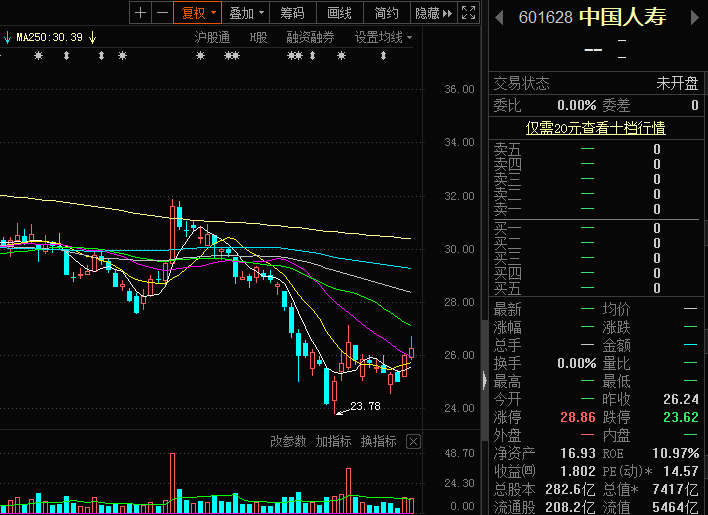Click the 23.78 low price marker

(365, 406)
